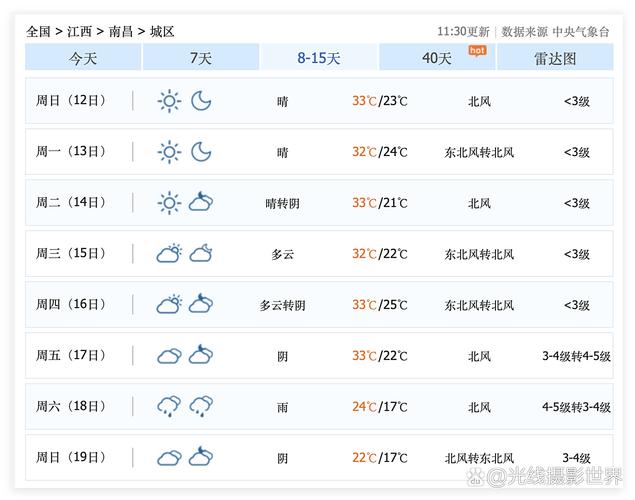The image size is (635, 500).
Task: Click the night overcast icon for 周四 16日
Action: 201,303
